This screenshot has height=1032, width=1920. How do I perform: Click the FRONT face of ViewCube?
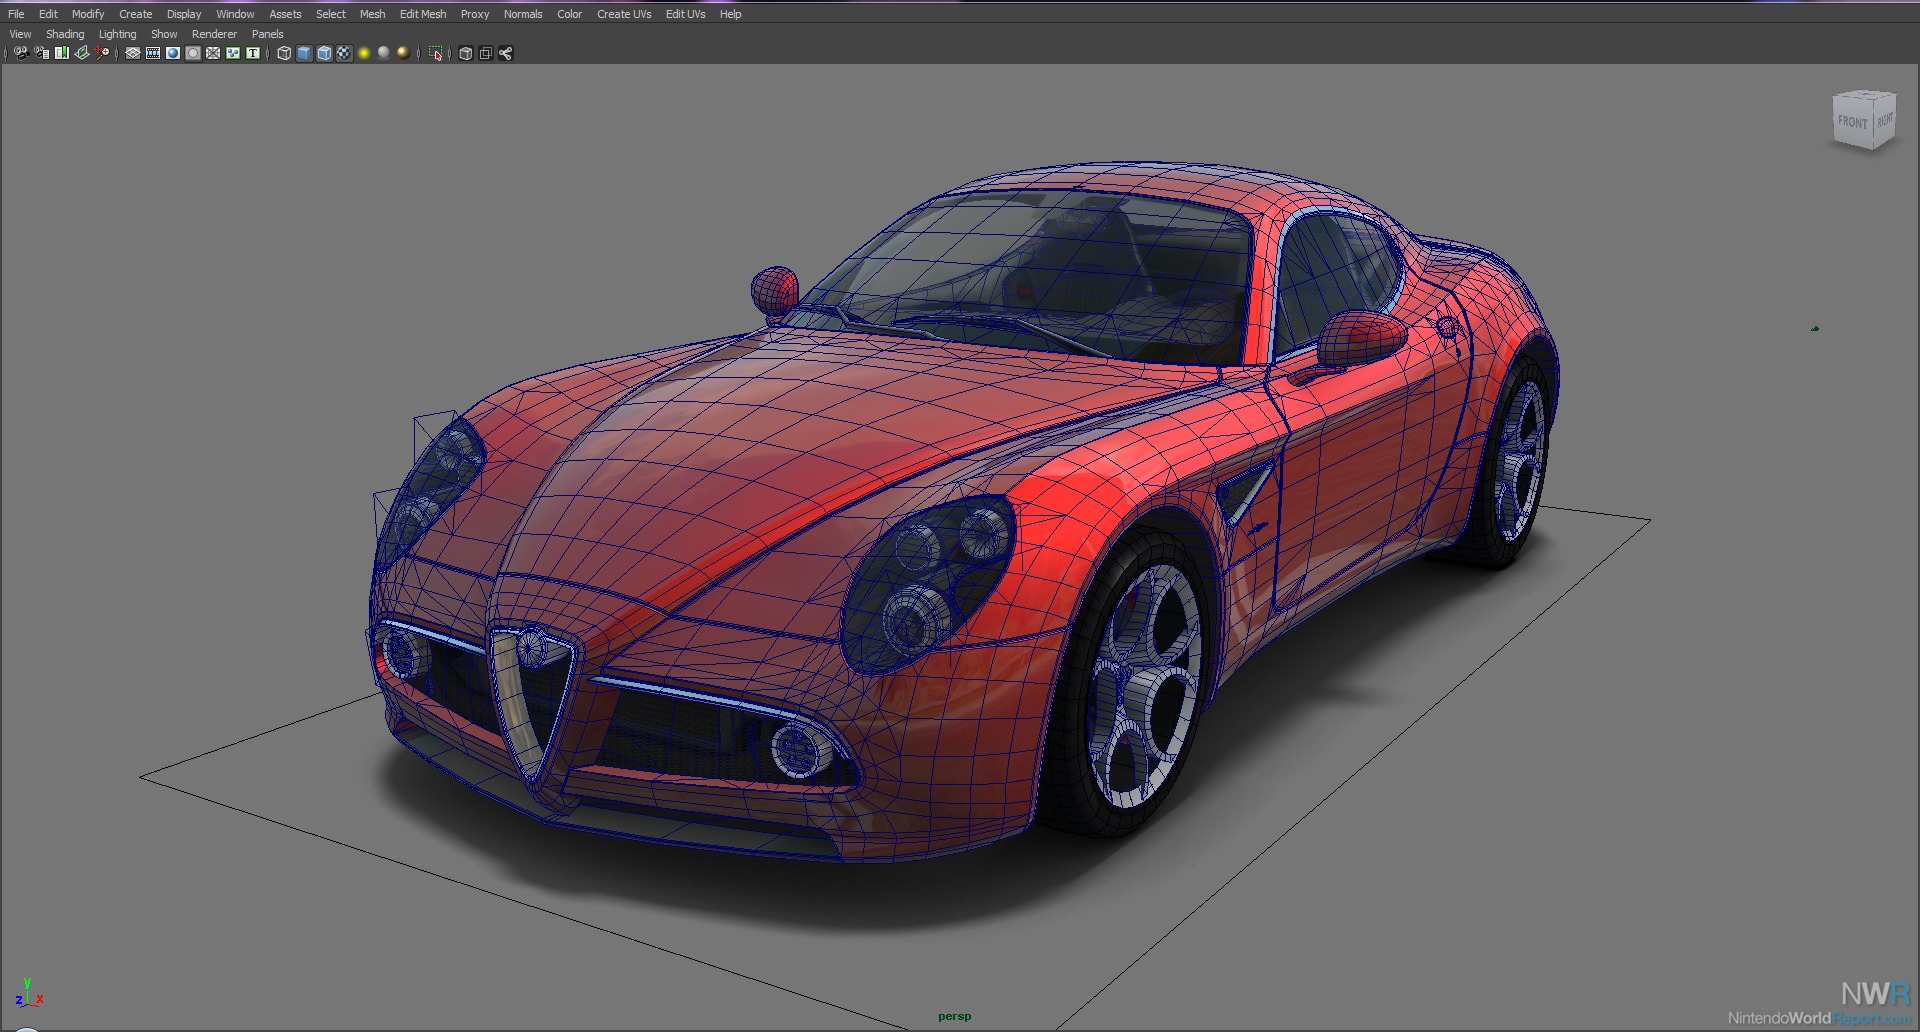pos(1852,122)
